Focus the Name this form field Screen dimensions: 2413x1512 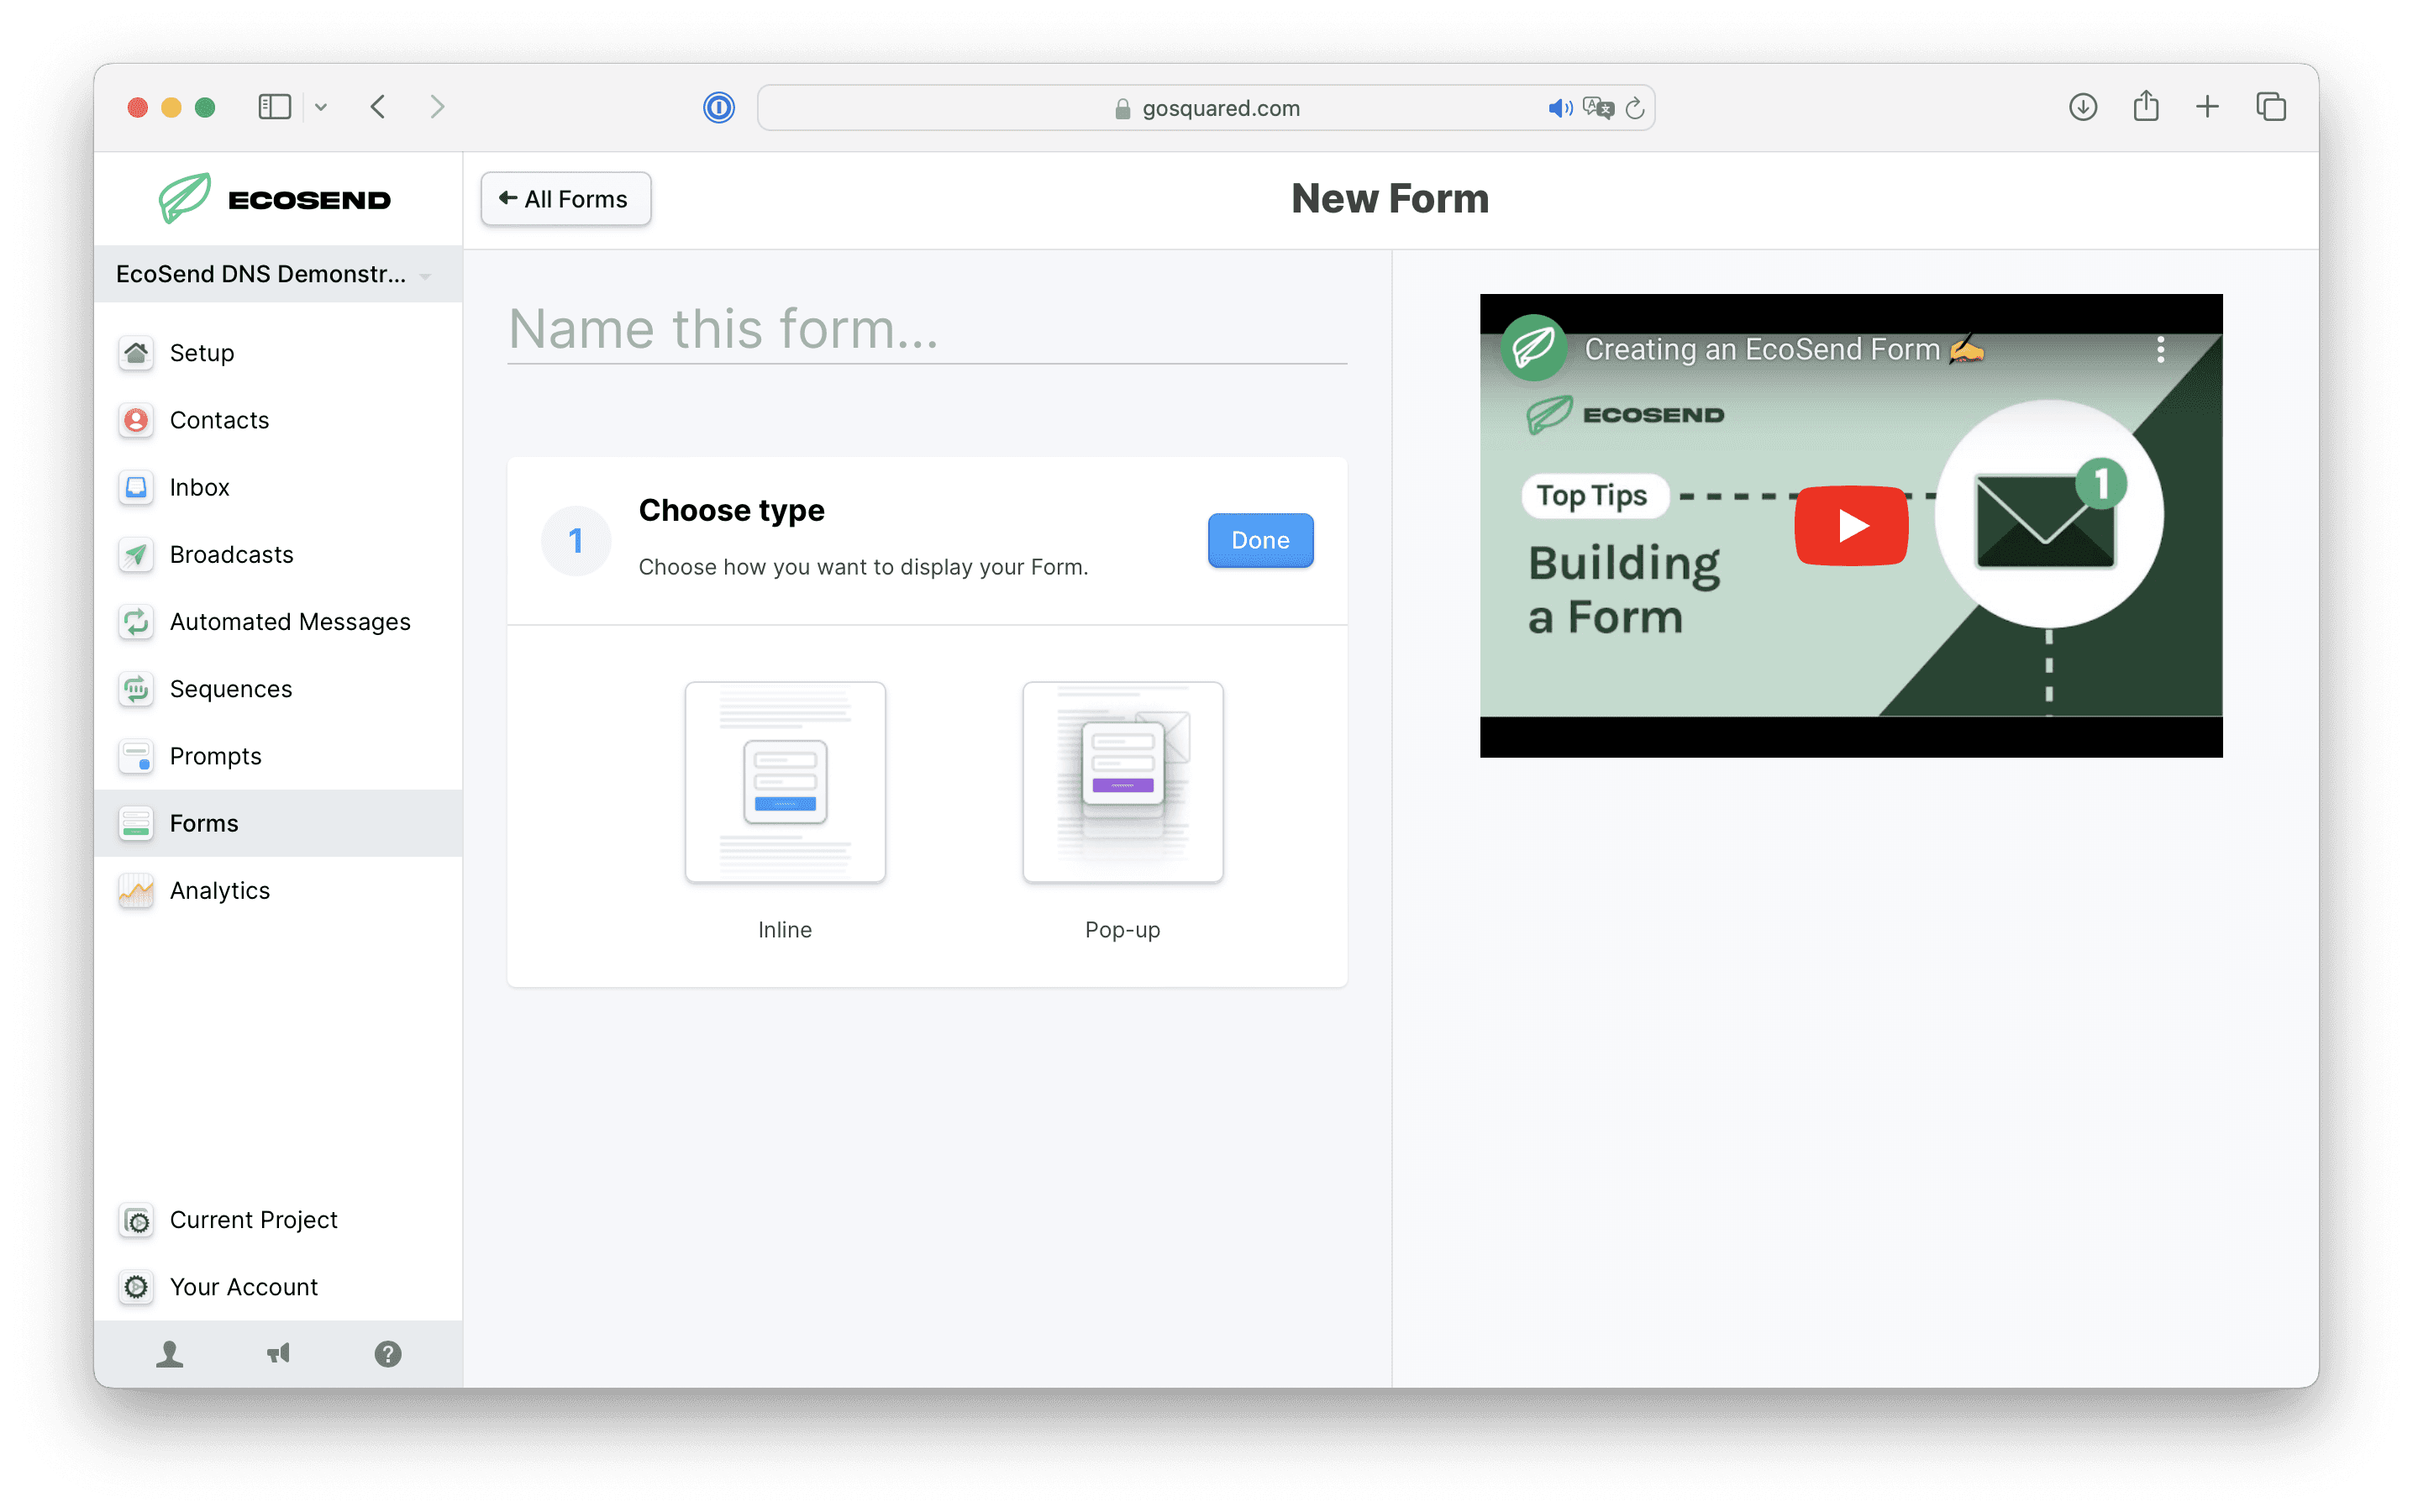point(927,330)
